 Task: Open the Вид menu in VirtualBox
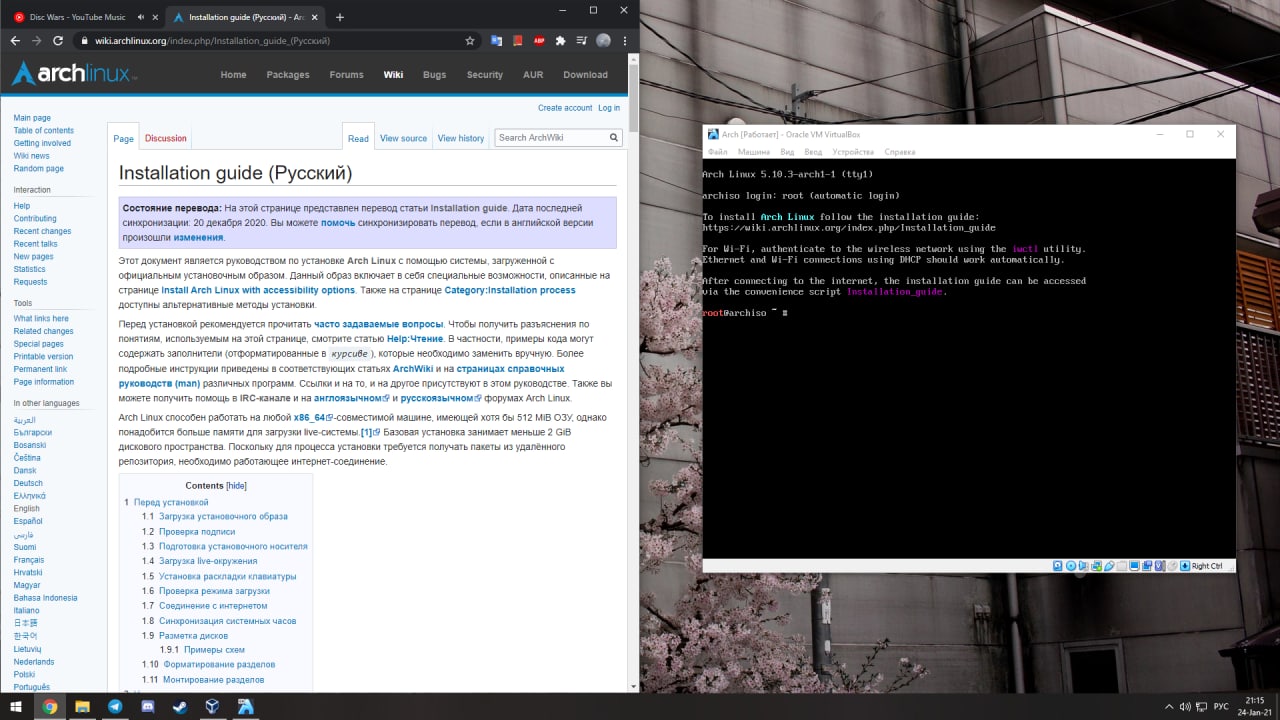[x=787, y=152]
